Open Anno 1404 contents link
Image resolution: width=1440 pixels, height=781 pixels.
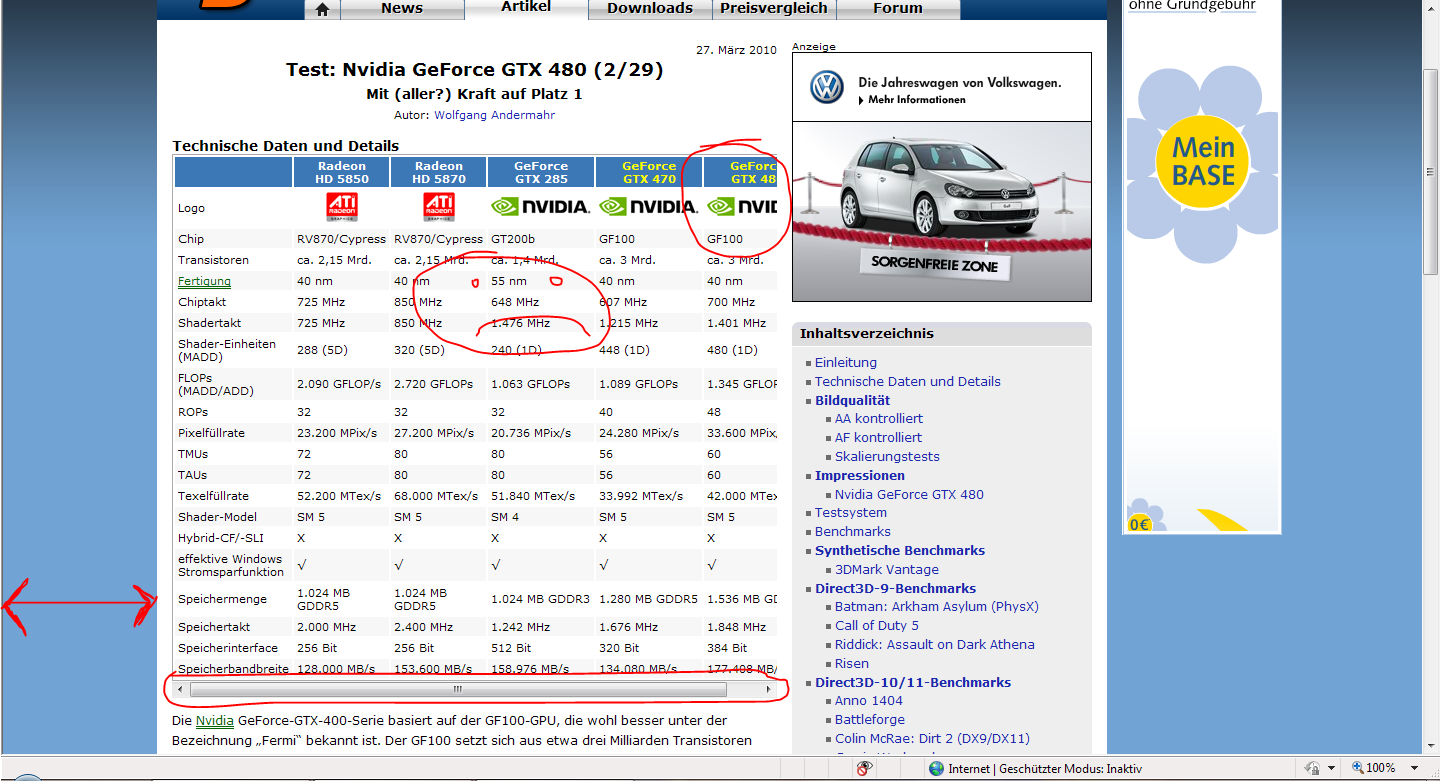point(869,701)
